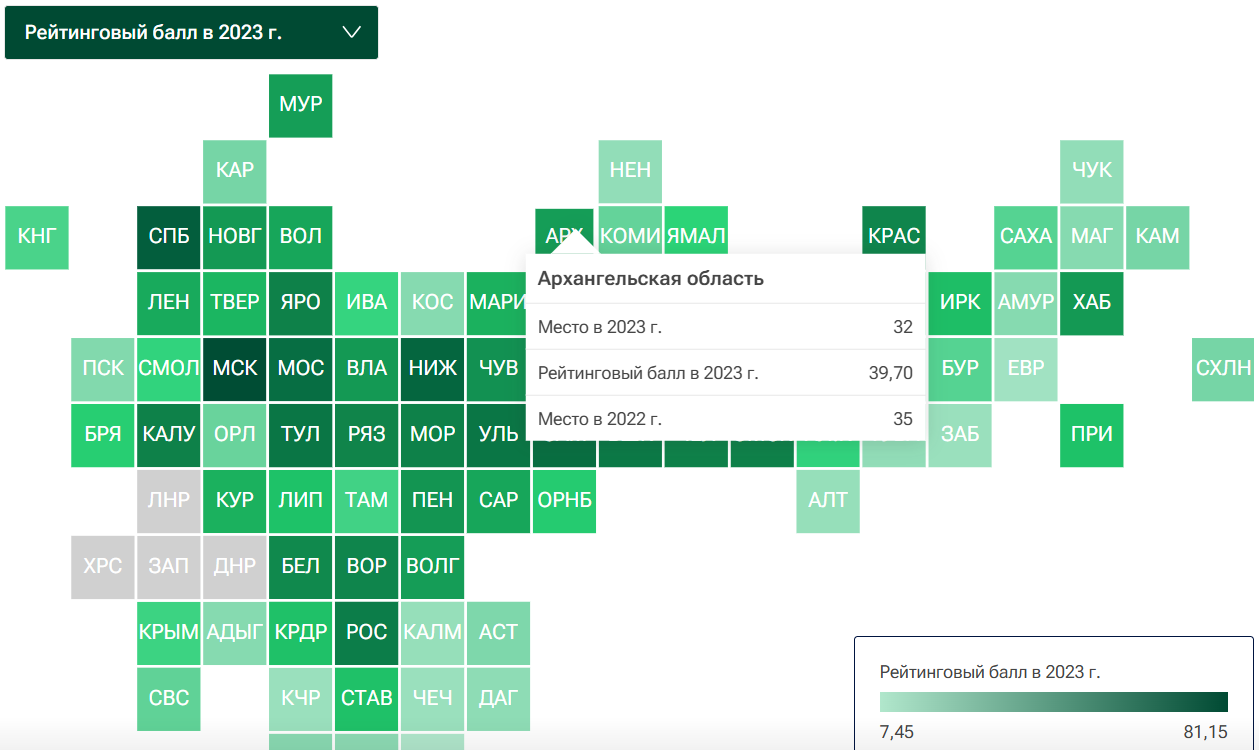Click the ПРИ region tile
Viewport: 1259px width, 750px height.
1092,435
